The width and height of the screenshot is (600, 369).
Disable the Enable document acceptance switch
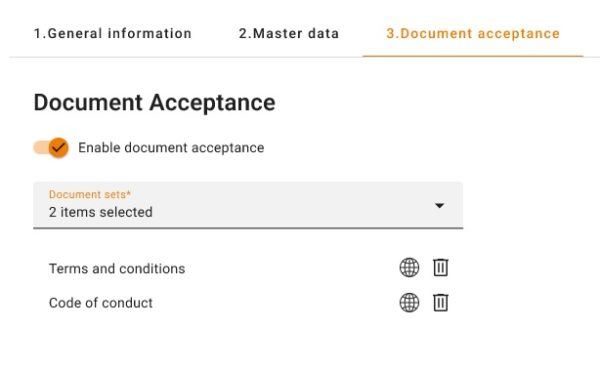tap(51, 148)
